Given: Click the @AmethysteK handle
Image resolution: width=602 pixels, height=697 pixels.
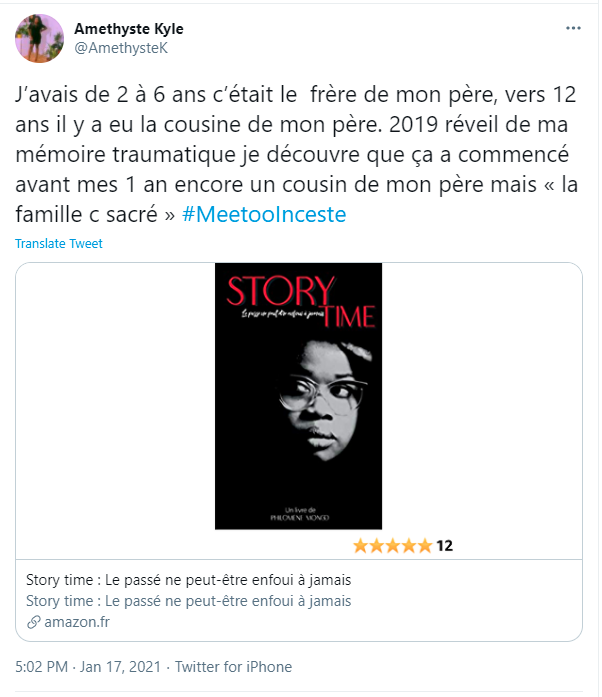Looking at the screenshot, I should click(x=121, y=48).
